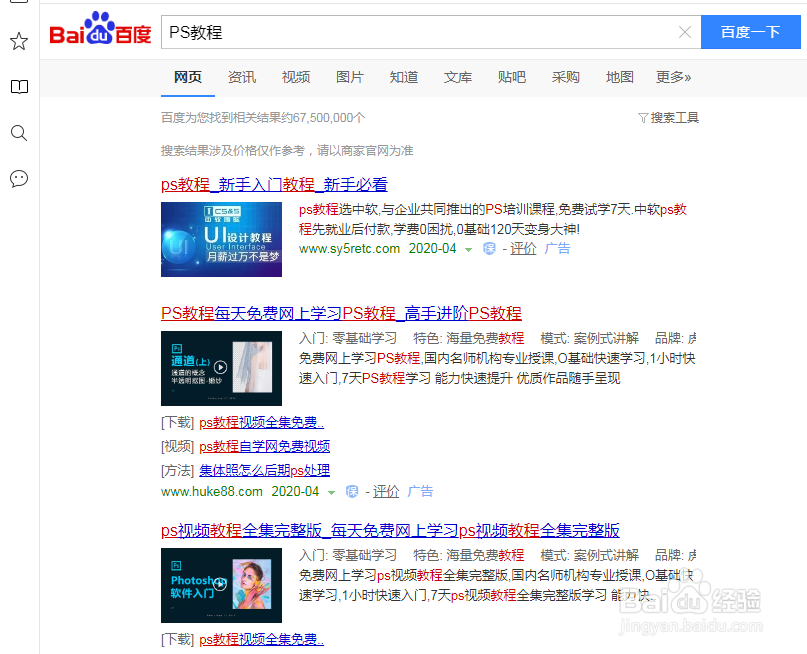The height and width of the screenshot is (654, 807).
Task: Open the reading book icon in sidebar
Action: pos(19,86)
